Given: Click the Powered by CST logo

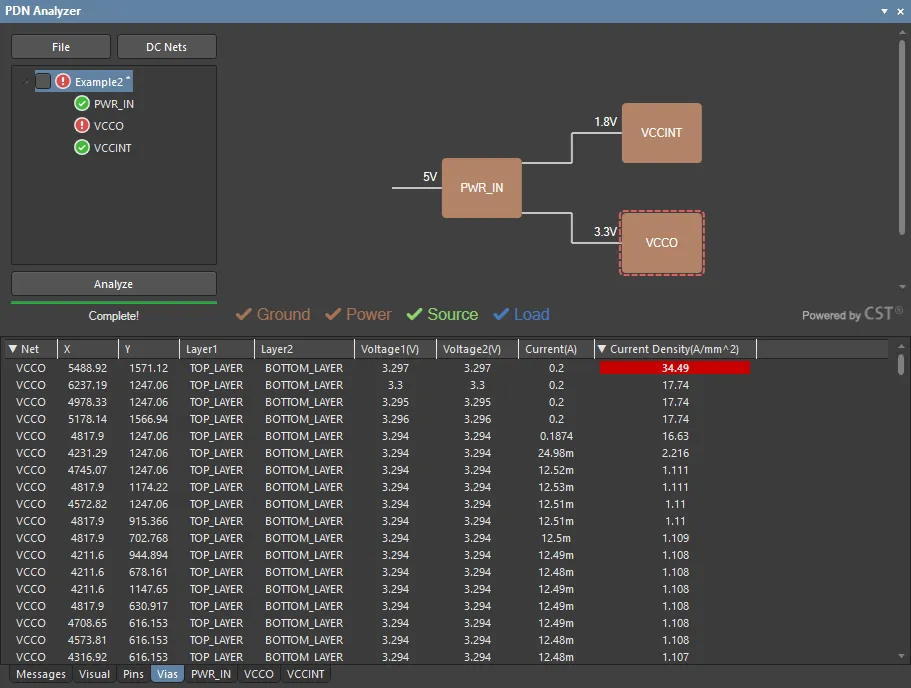Looking at the screenshot, I should coord(852,314).
